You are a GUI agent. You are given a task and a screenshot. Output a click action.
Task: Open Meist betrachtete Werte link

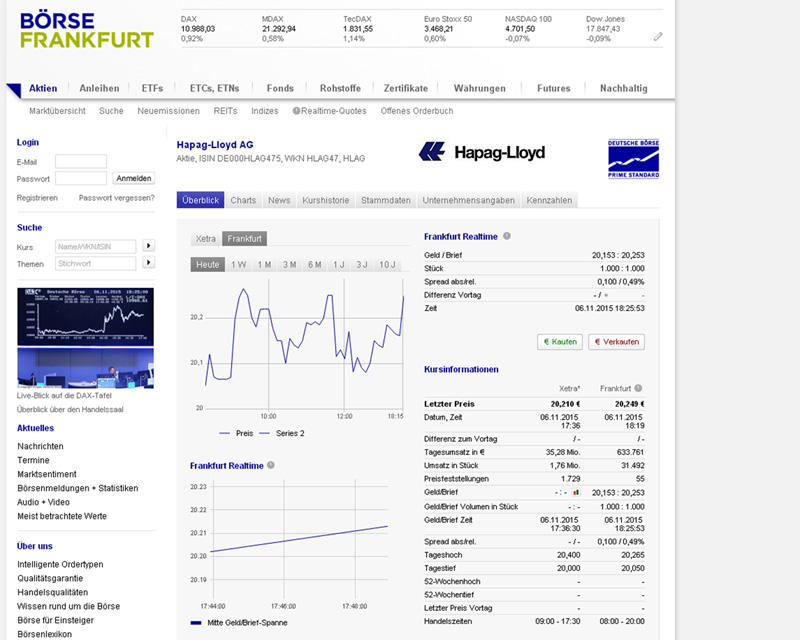[x=62, y=516]
